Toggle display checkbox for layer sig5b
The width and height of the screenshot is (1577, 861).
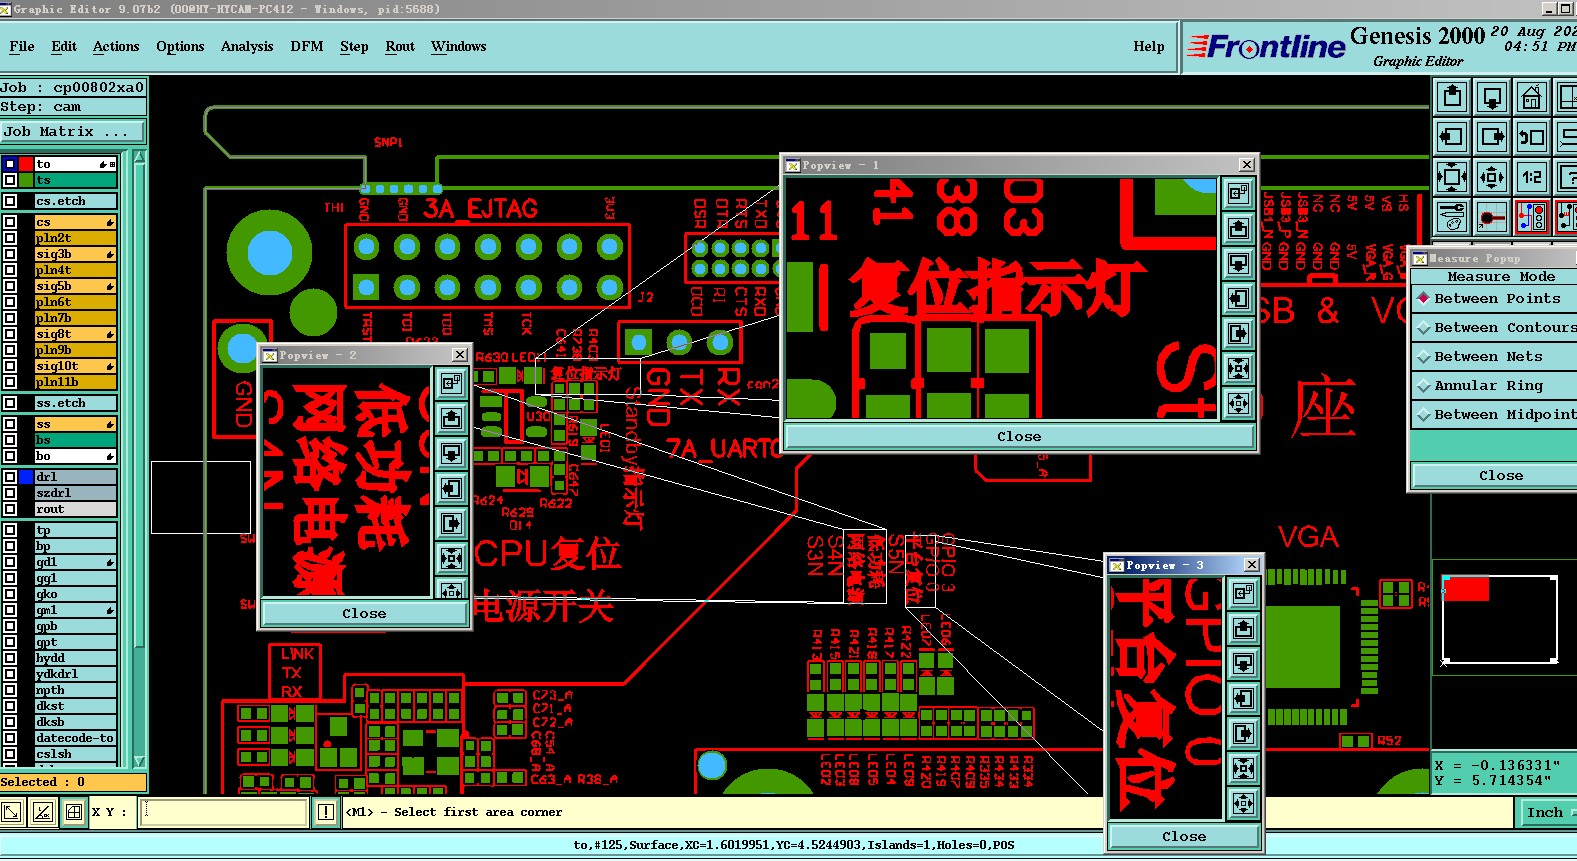(10, 286)
